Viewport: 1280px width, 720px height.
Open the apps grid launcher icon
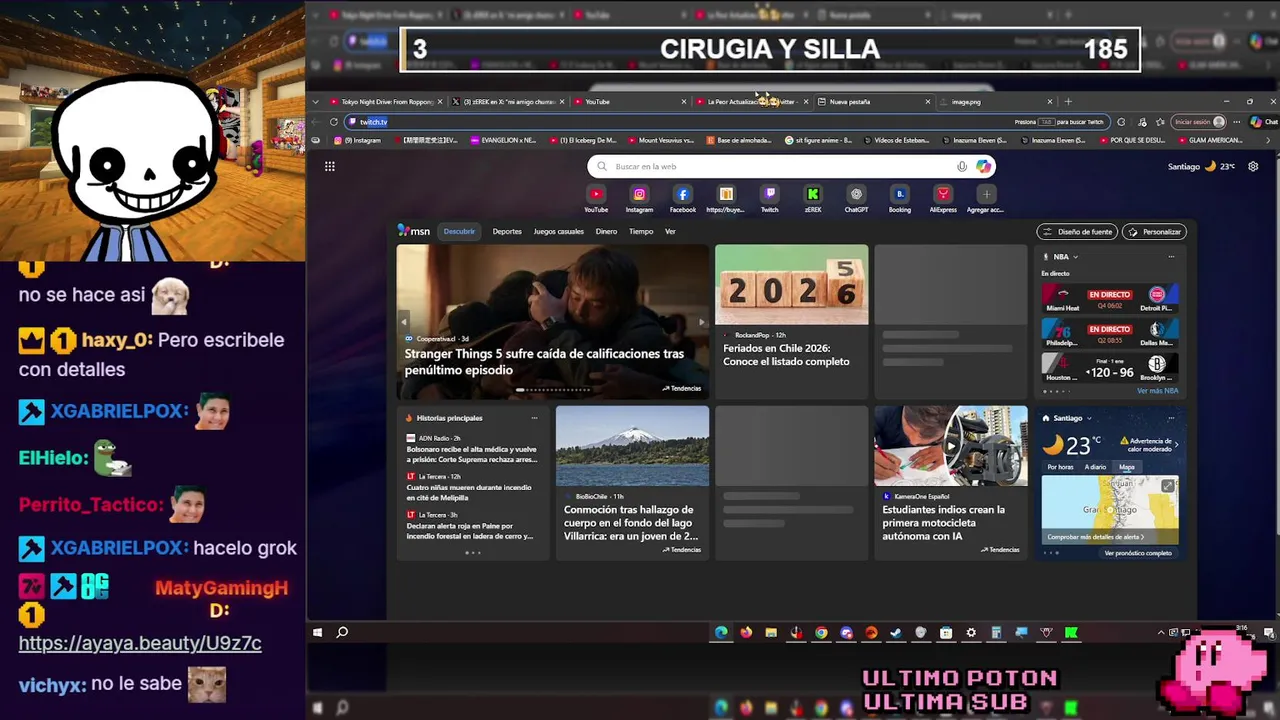329,167
